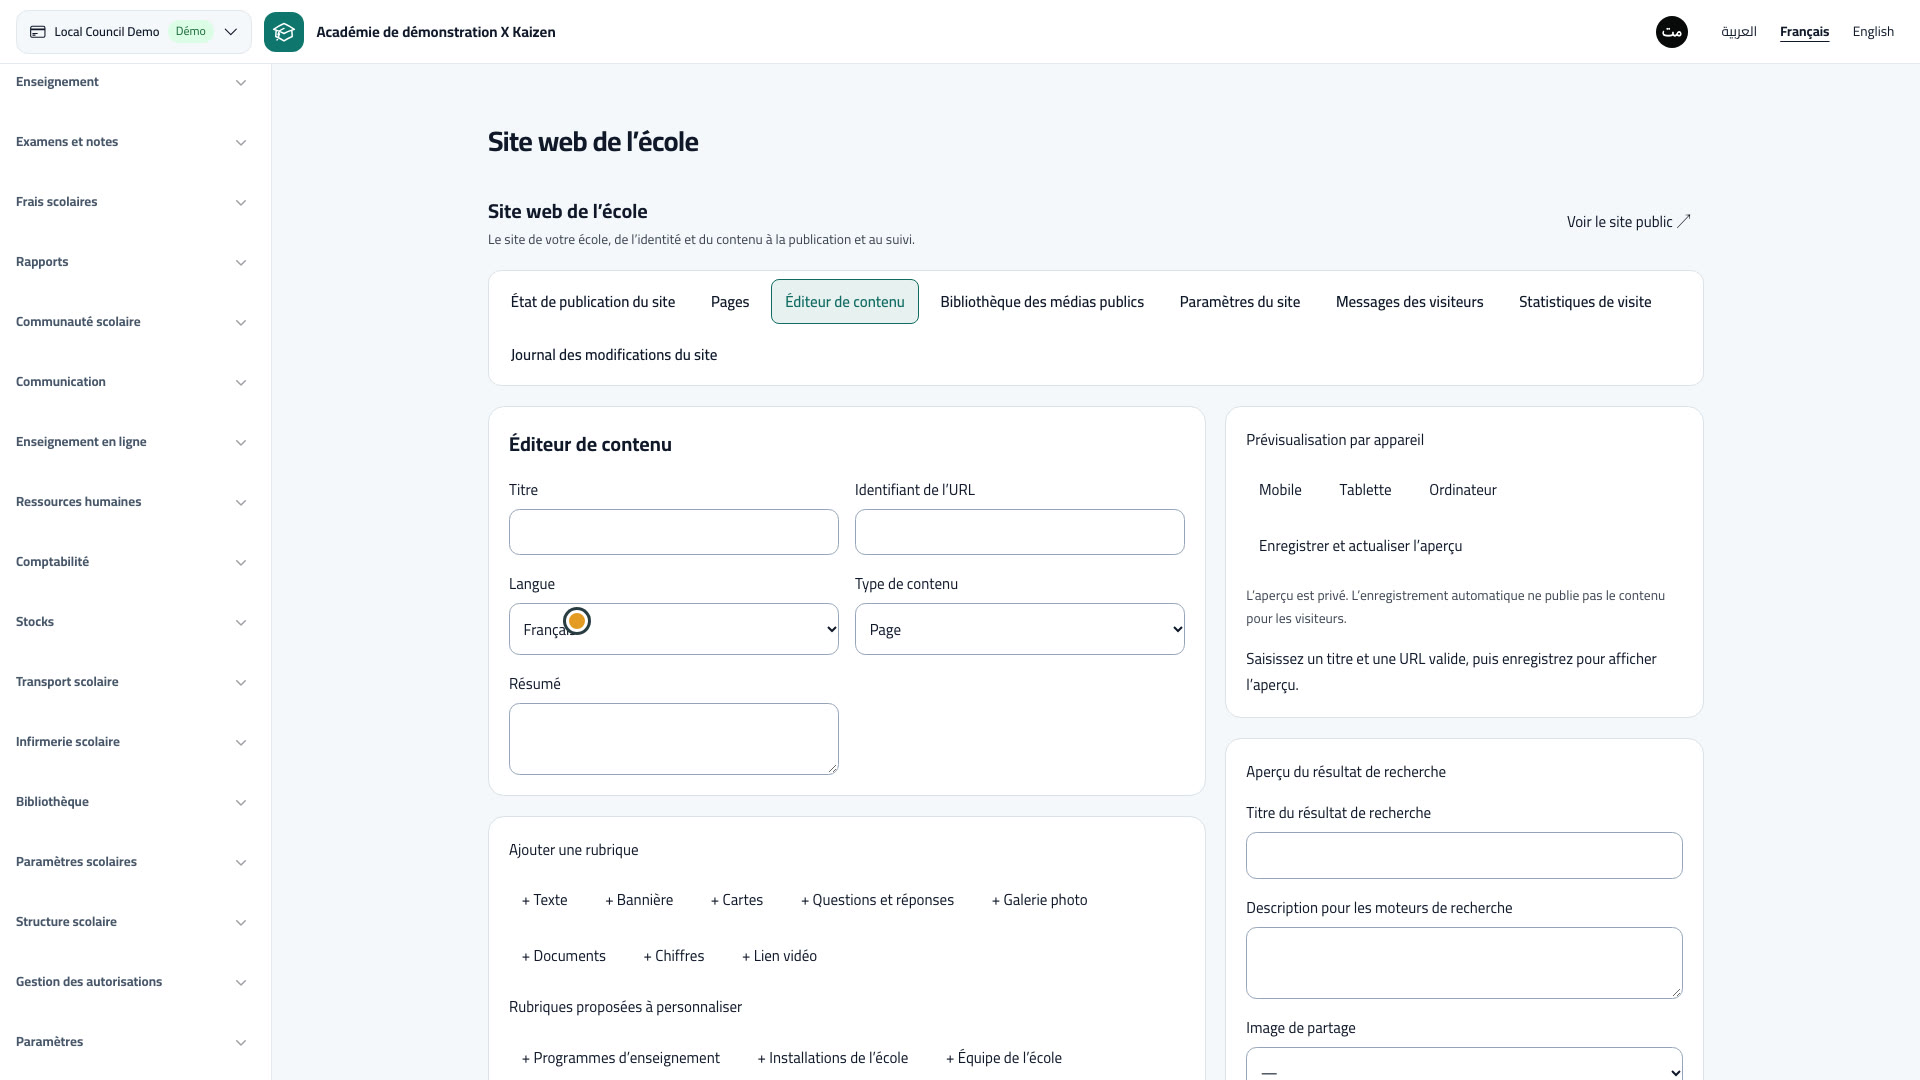Expand the Examens et notes section
This screenshot has width=1920, height=1080.
tap(131, 142)
